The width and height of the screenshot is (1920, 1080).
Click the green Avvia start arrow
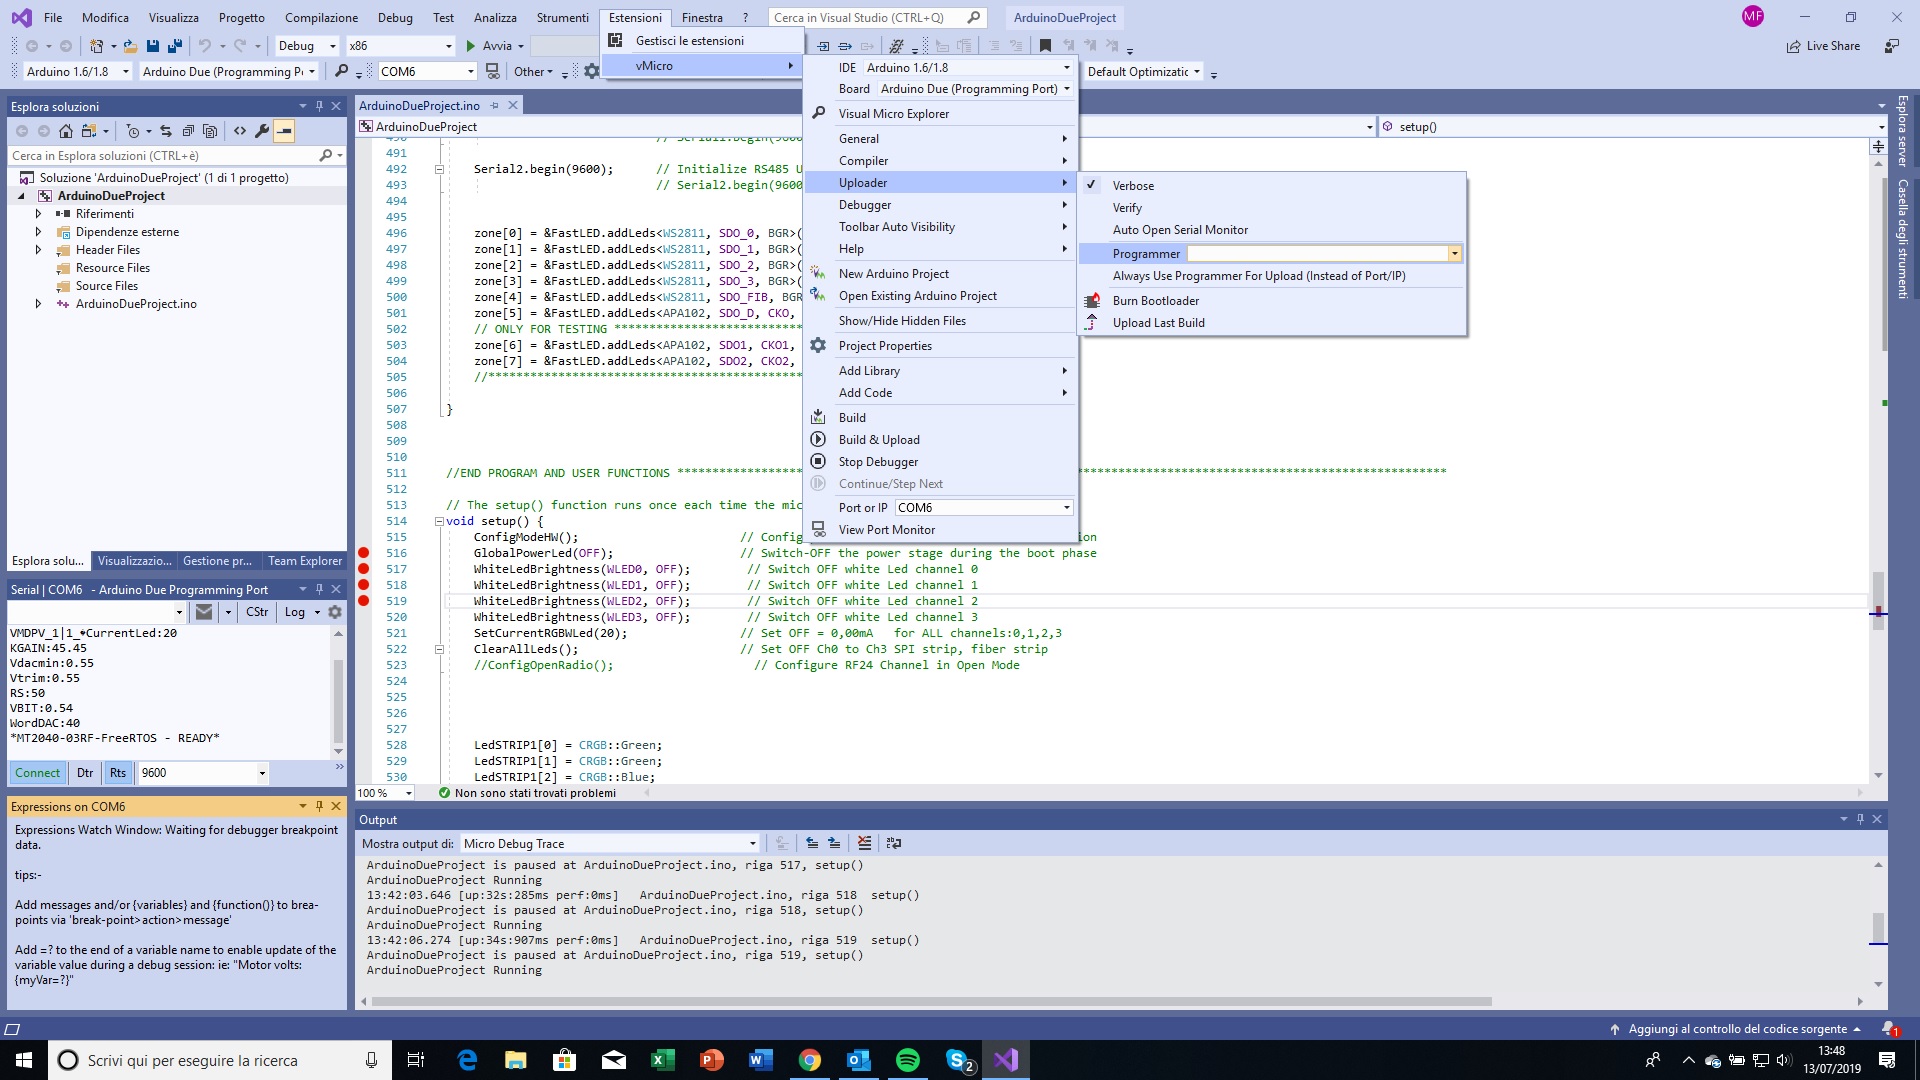pyautogui.click(x=471, y=46)
